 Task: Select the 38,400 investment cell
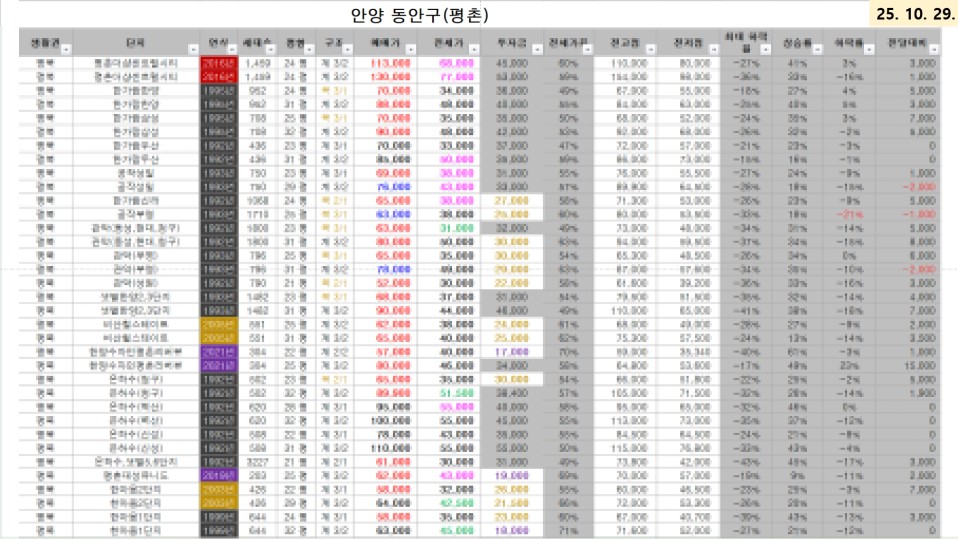point(511,393)
